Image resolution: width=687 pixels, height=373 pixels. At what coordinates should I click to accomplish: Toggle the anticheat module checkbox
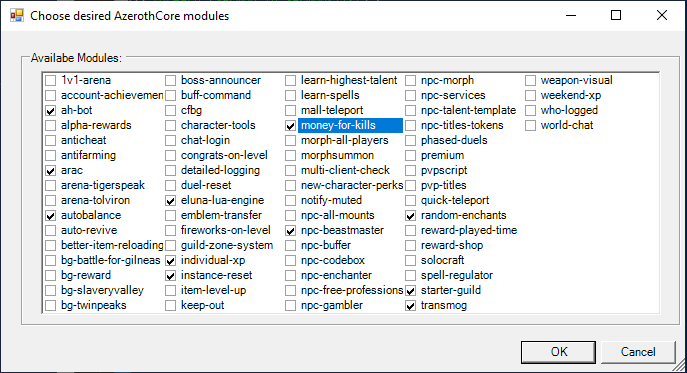click(x=51, y=141)
